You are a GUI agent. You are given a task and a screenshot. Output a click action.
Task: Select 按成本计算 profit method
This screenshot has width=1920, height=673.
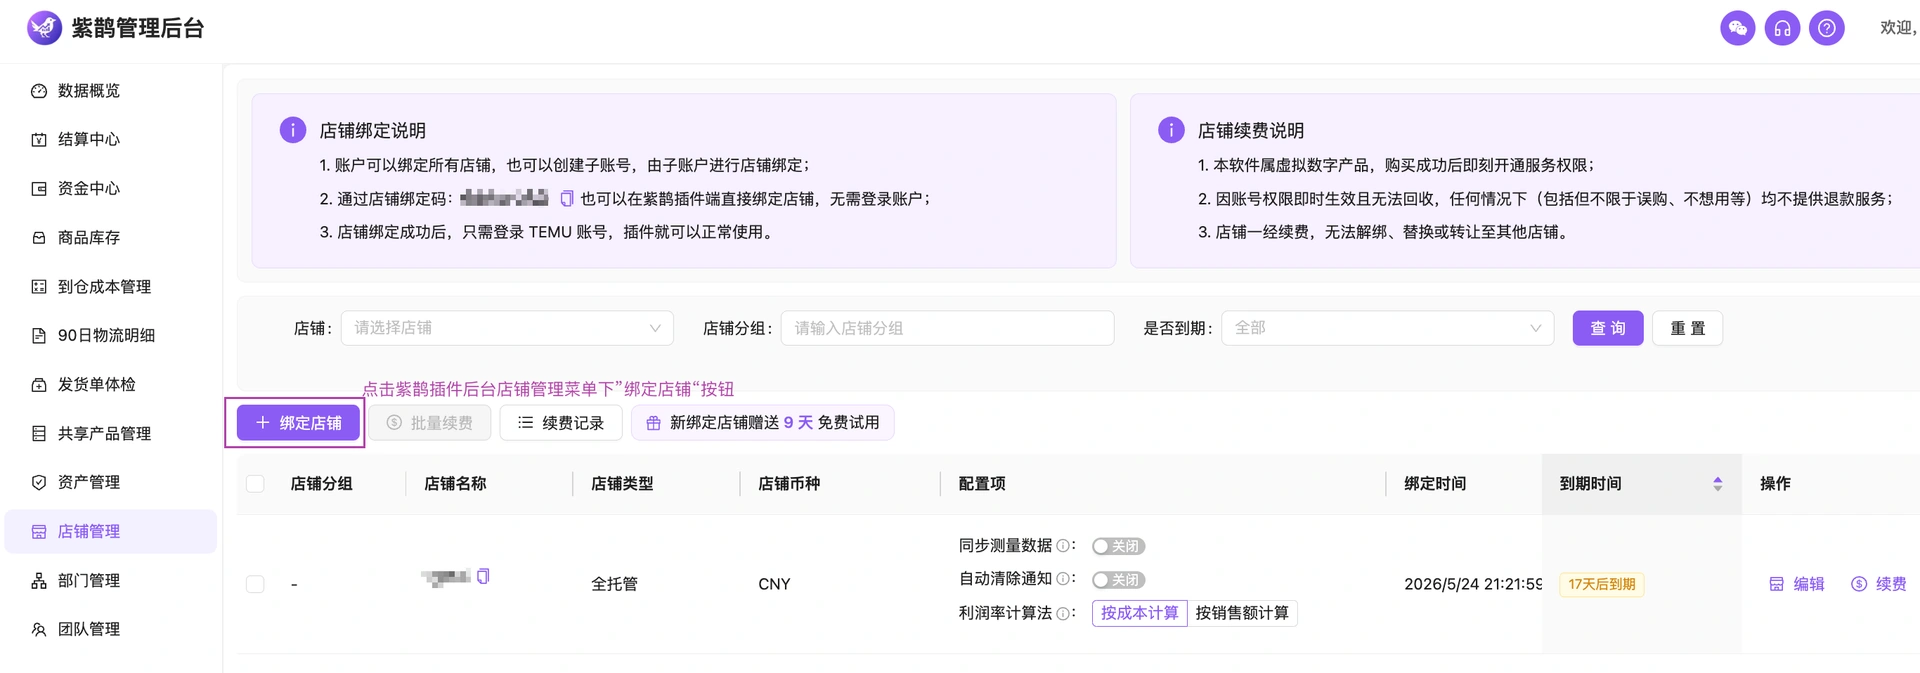pos(1139,613)
